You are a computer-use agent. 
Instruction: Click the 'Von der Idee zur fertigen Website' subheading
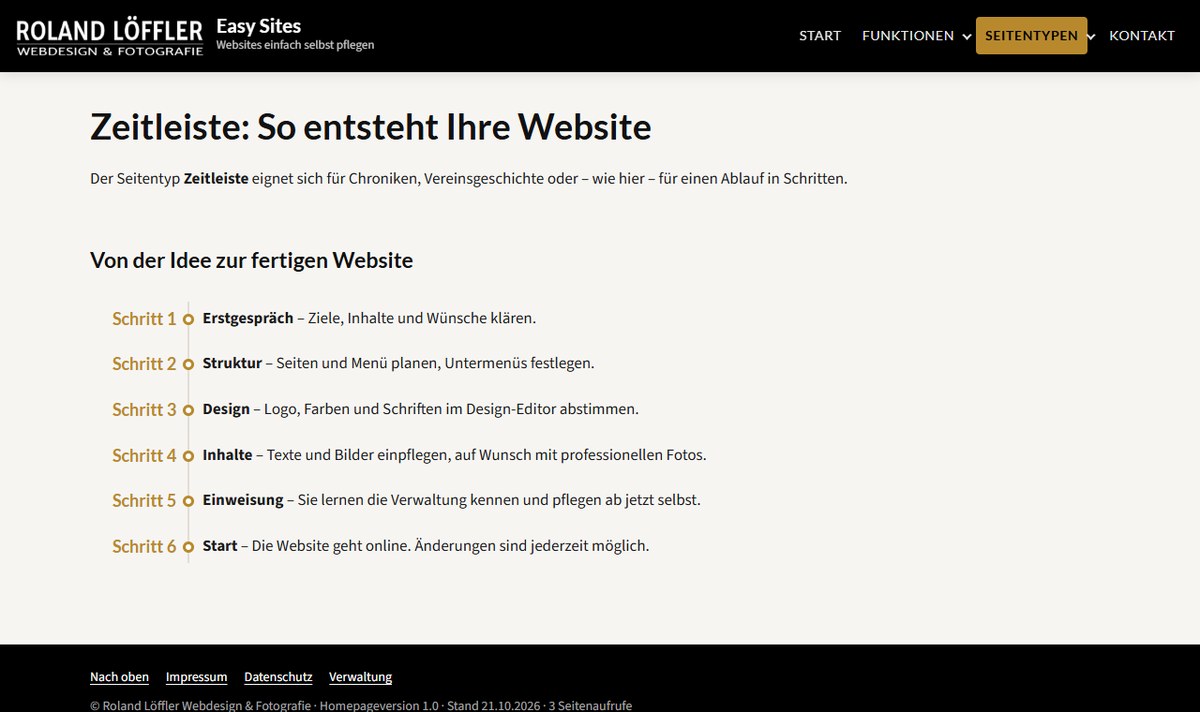pos(251,261)
